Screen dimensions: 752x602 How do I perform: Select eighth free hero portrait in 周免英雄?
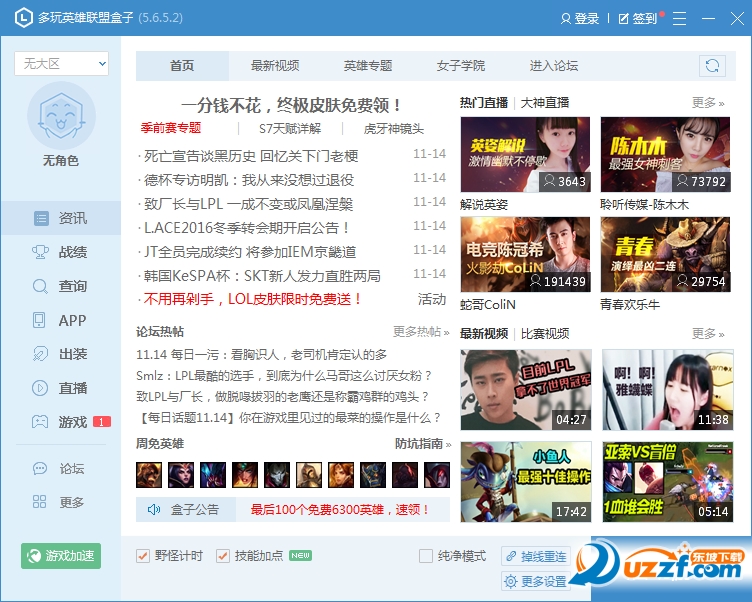[373, 475]
